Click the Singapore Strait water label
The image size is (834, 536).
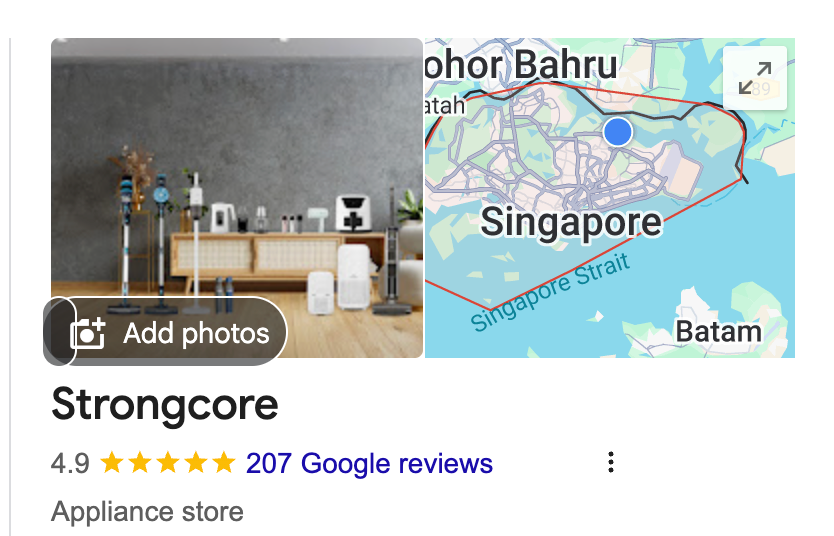pyautogui.click(x=550, y=292)
